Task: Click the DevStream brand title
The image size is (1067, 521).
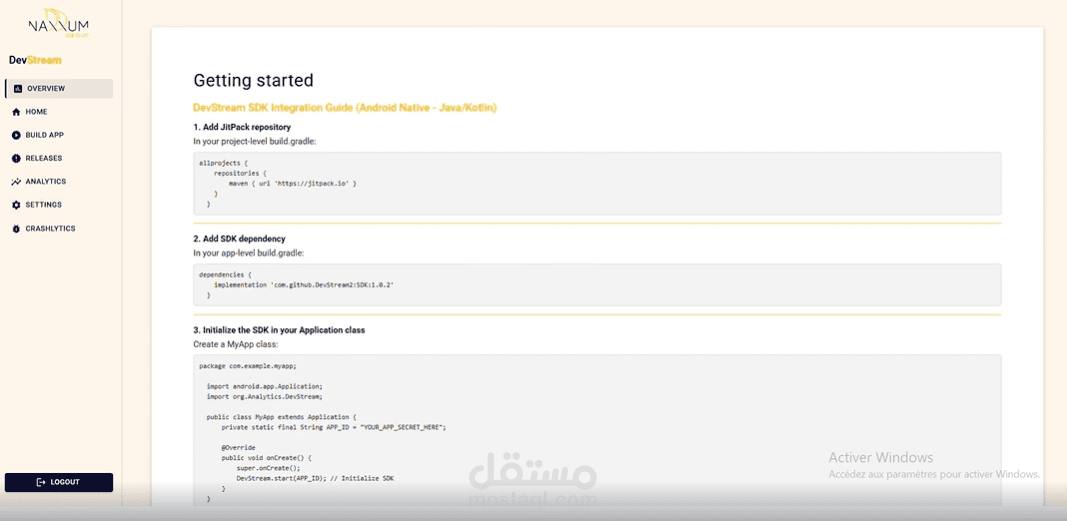Action: pyautogui.click(x=35, y=60)
